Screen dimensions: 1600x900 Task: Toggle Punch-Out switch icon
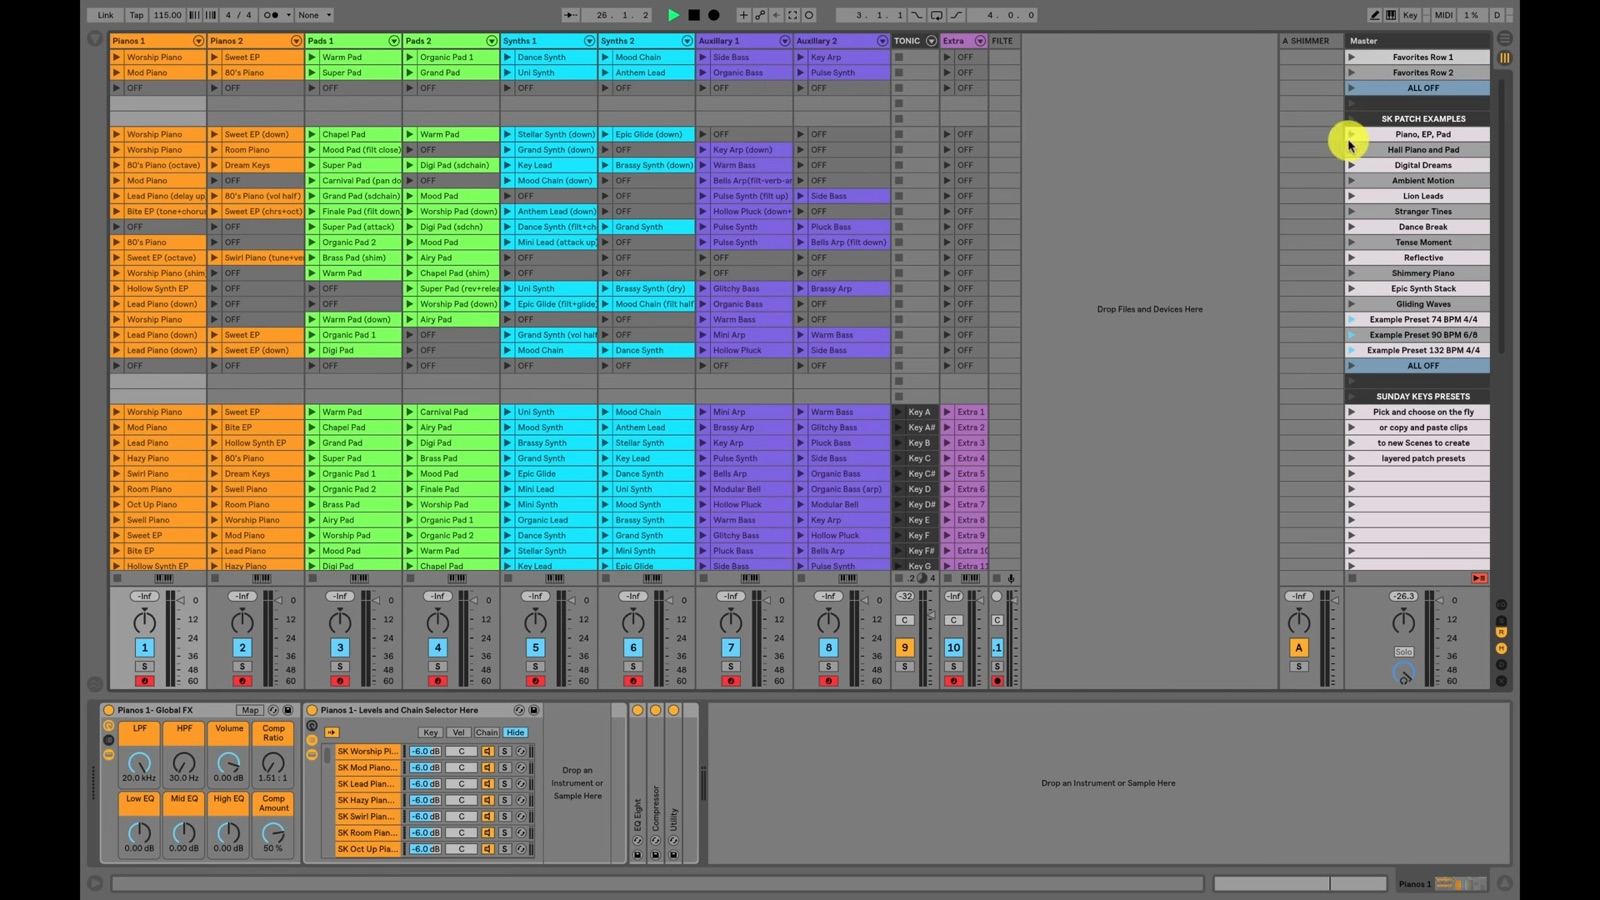click(x=957, y=15)
